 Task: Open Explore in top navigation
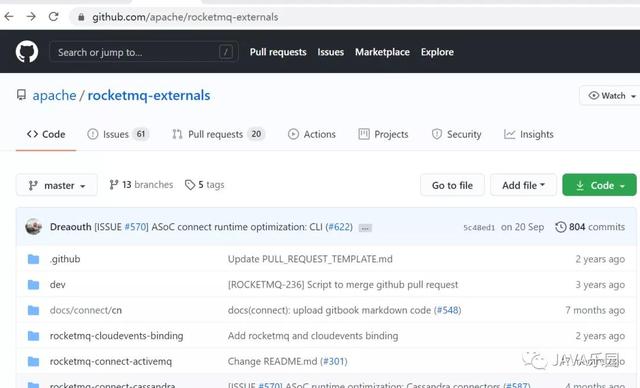[437, 52]
